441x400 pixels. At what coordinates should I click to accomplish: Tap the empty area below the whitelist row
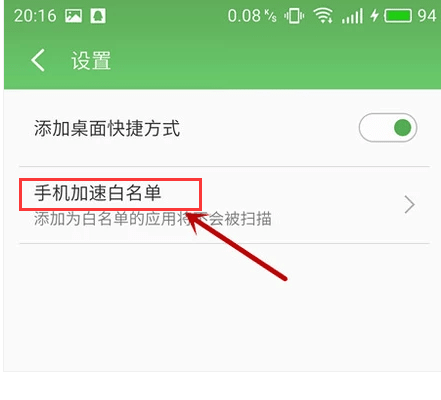click(222, 307)
